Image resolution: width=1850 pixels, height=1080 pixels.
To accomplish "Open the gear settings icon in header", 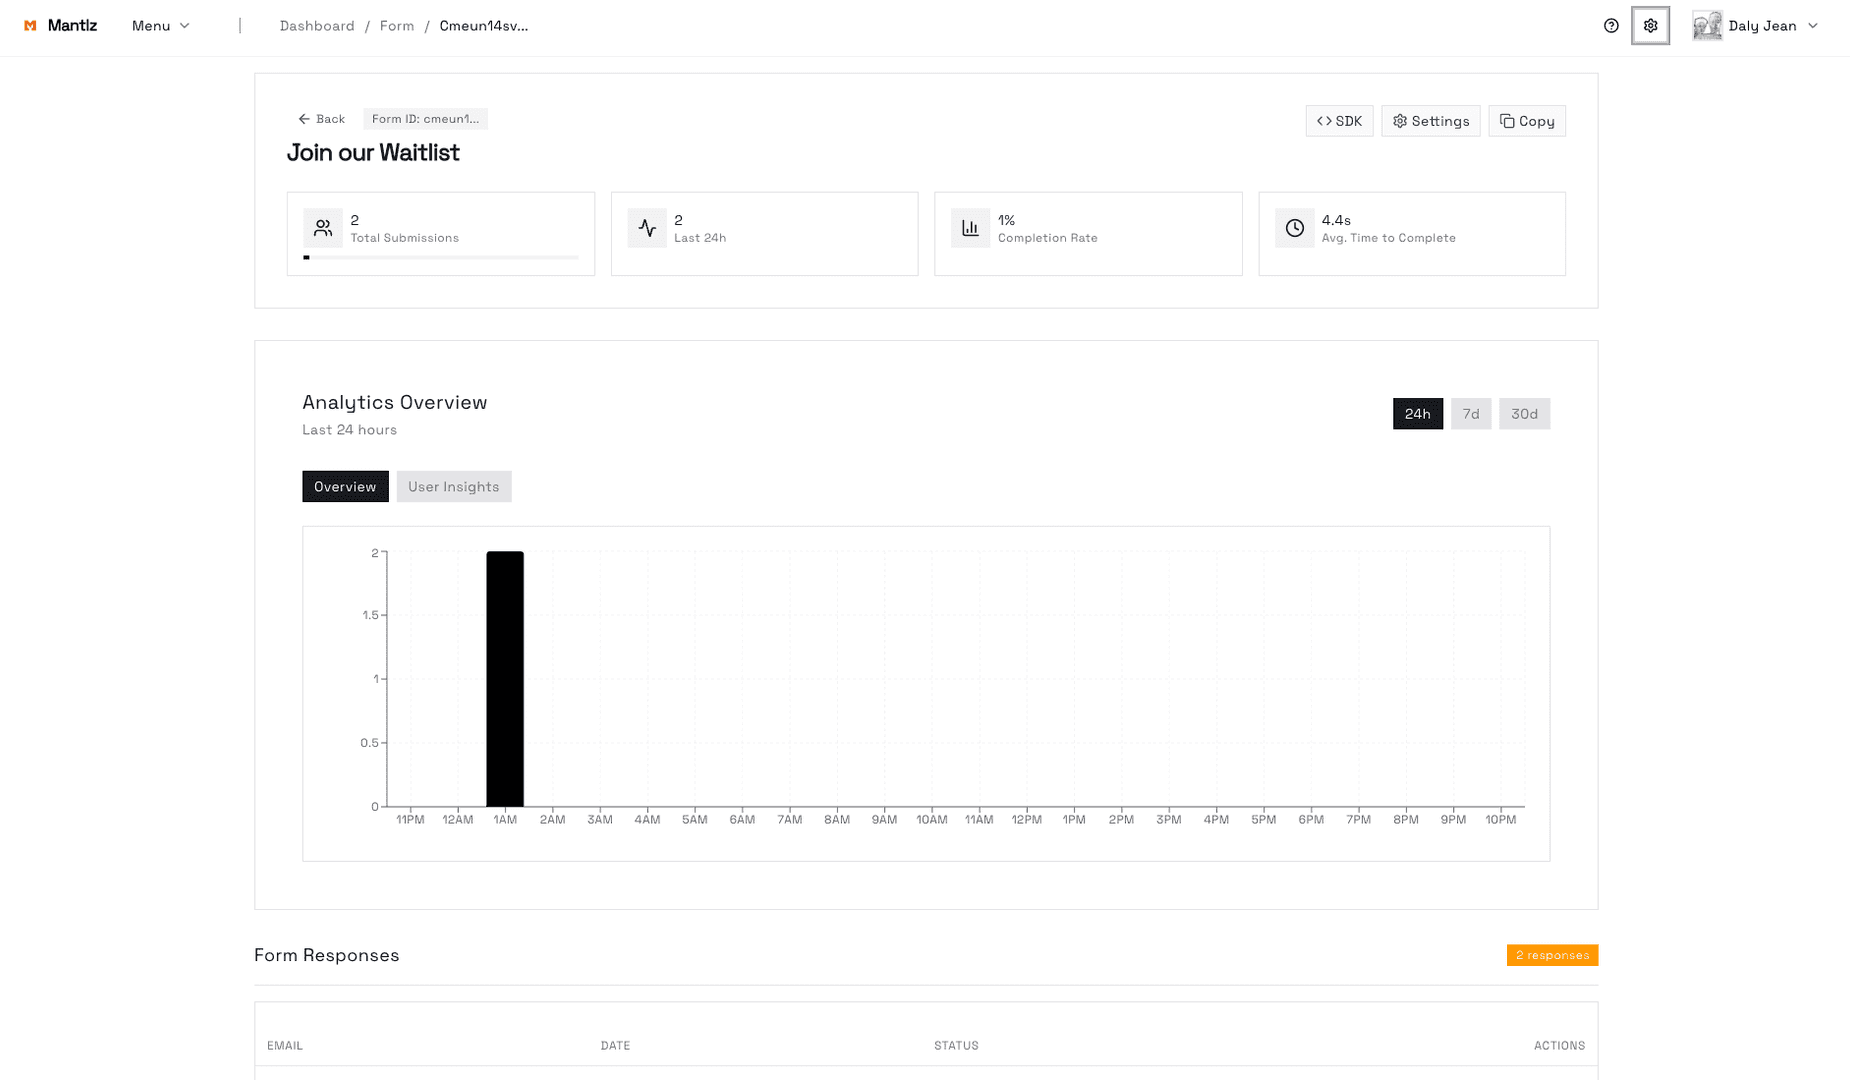I will [1650, 26].
